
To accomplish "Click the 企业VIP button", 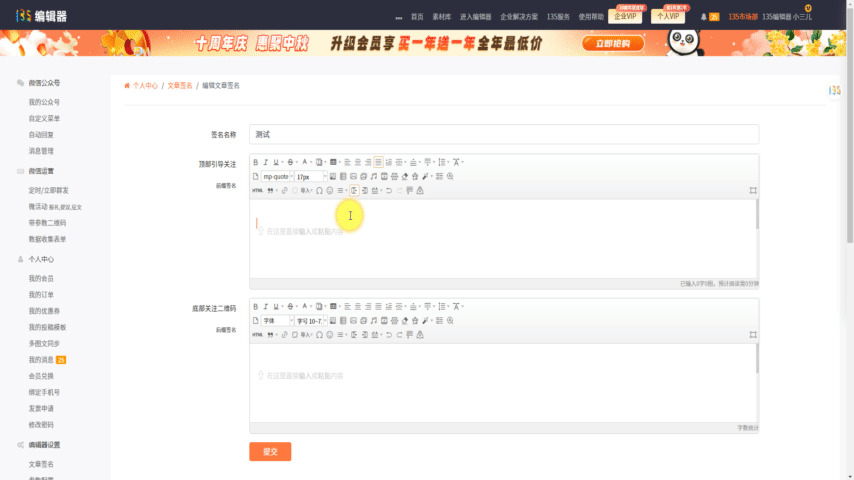I will [x=625, y=16].
